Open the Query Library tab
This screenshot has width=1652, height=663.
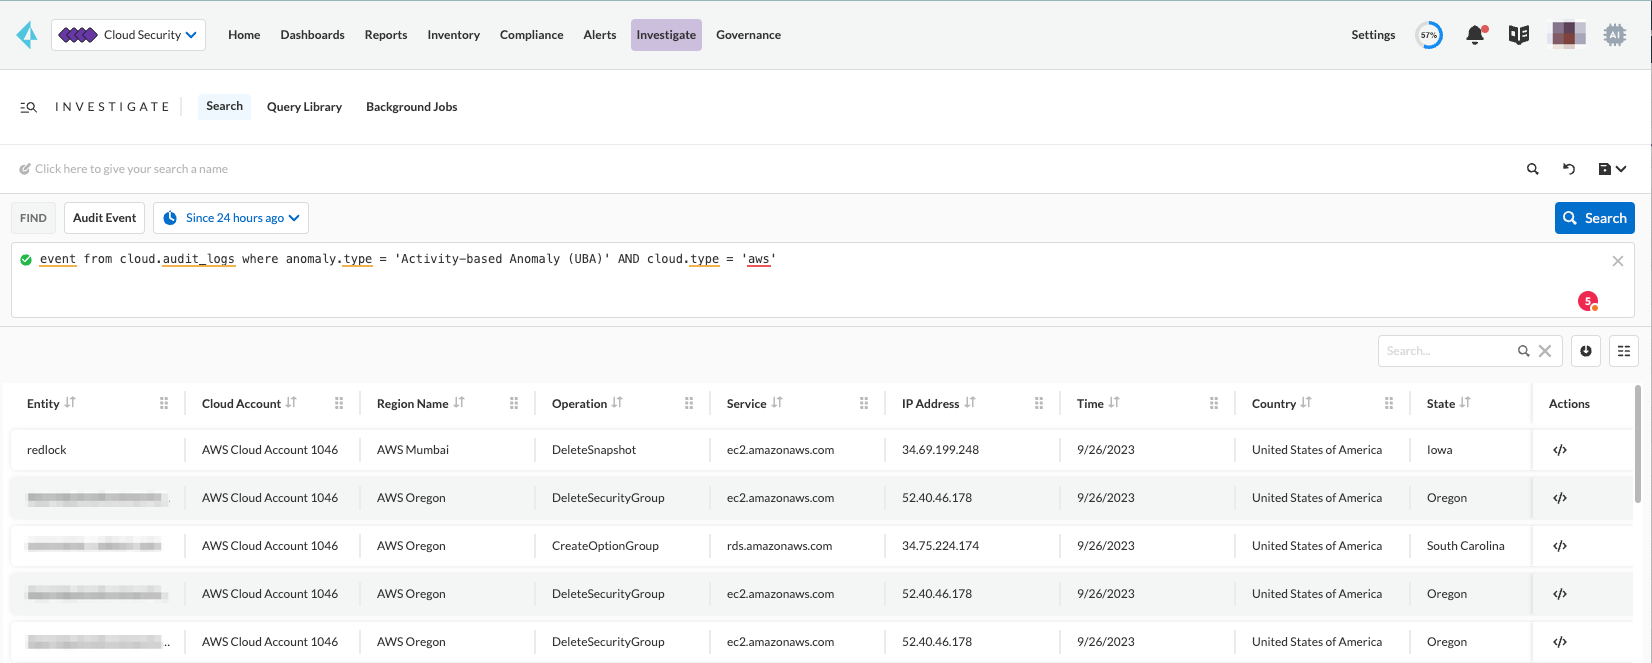304,107
